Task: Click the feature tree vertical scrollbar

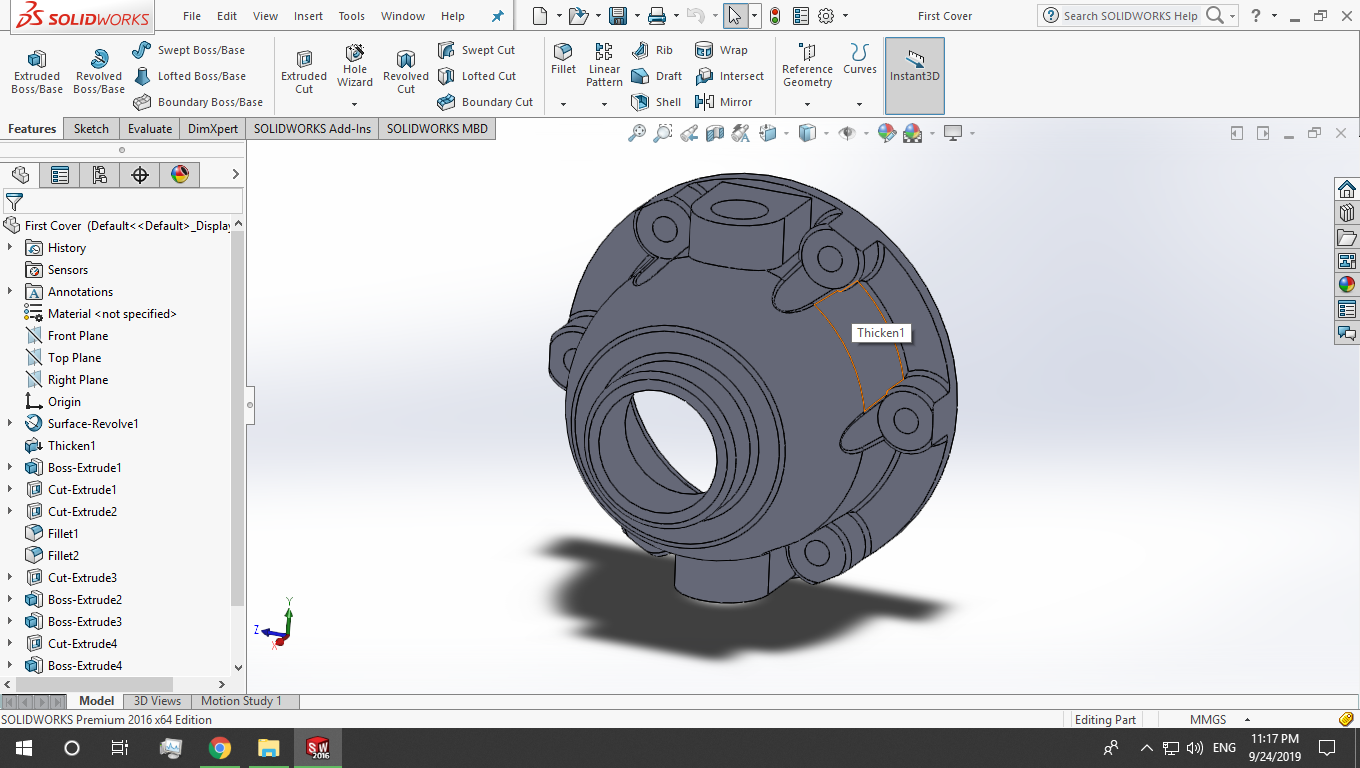Action: (238, 420)
